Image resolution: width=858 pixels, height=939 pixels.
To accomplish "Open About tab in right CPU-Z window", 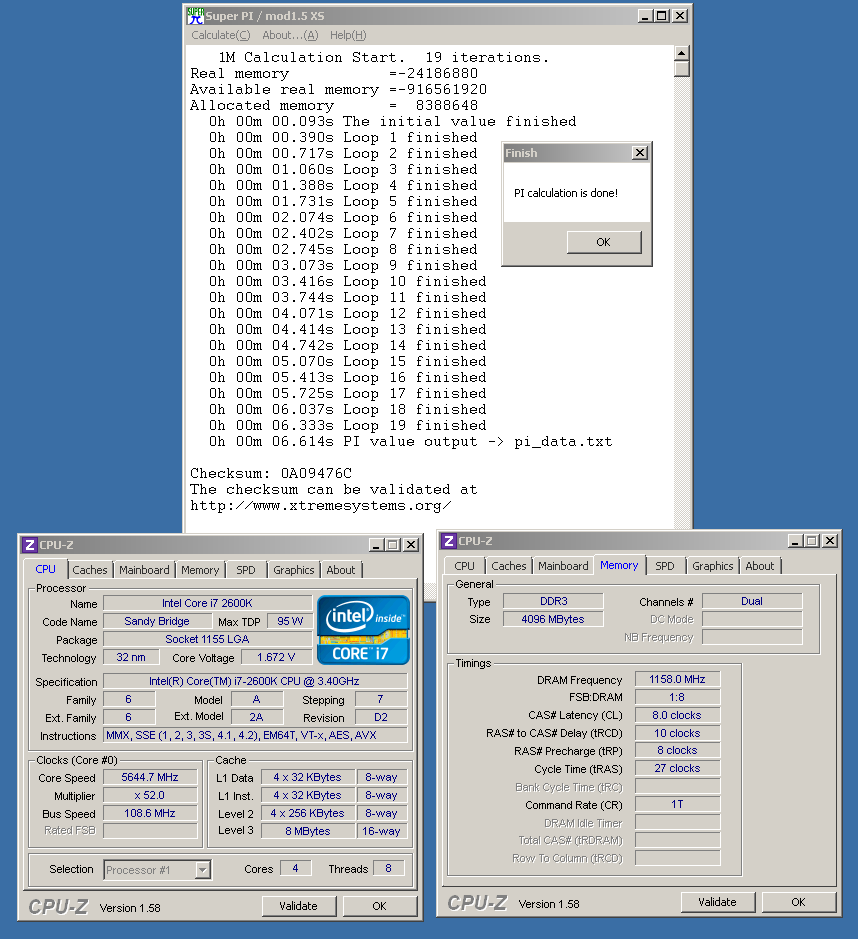I will (760, 566).
